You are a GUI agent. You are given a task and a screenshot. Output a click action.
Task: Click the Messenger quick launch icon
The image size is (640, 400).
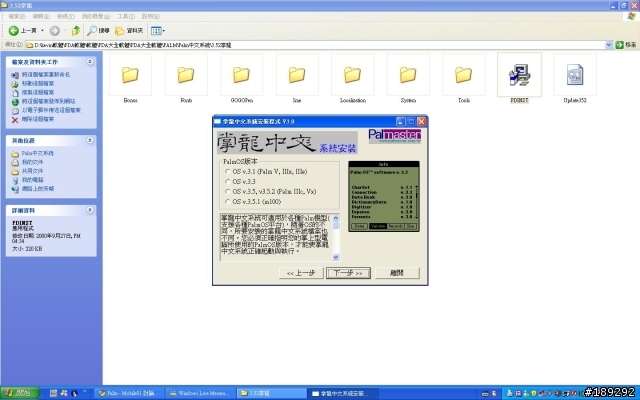[64, 393]
